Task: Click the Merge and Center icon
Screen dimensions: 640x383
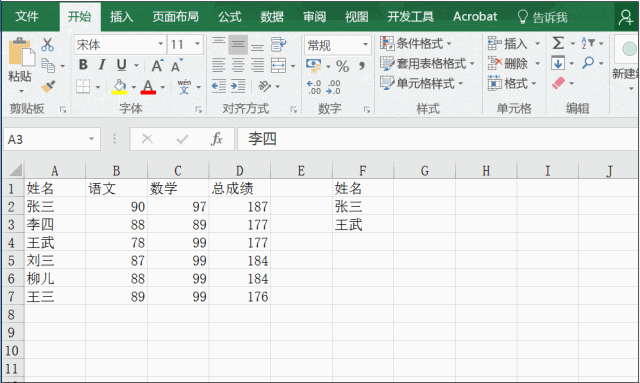Action: 278,65
